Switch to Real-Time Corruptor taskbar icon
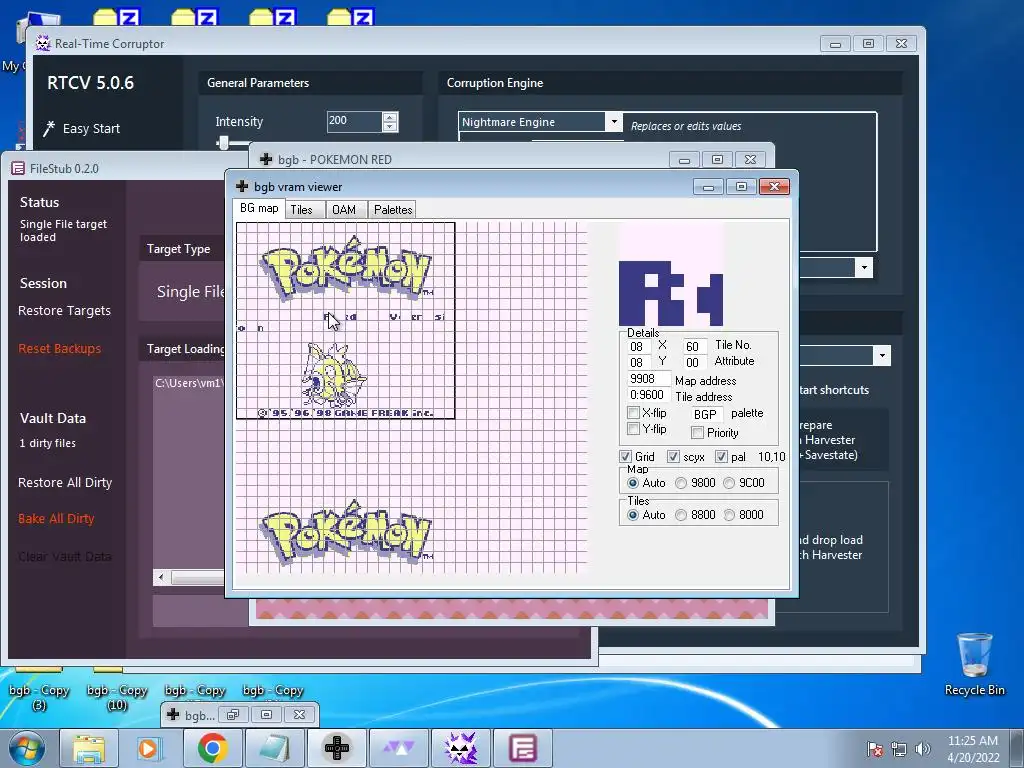 pos(460,748)
